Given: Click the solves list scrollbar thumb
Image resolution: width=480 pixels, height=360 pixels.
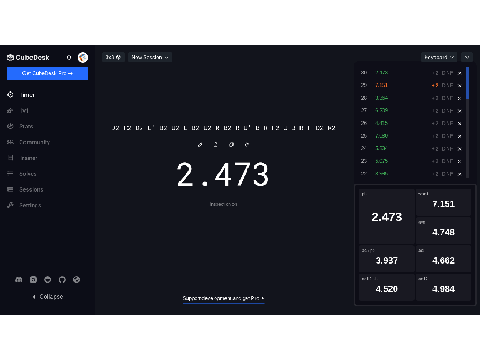Looking at the screenshot, I should 467,83.
